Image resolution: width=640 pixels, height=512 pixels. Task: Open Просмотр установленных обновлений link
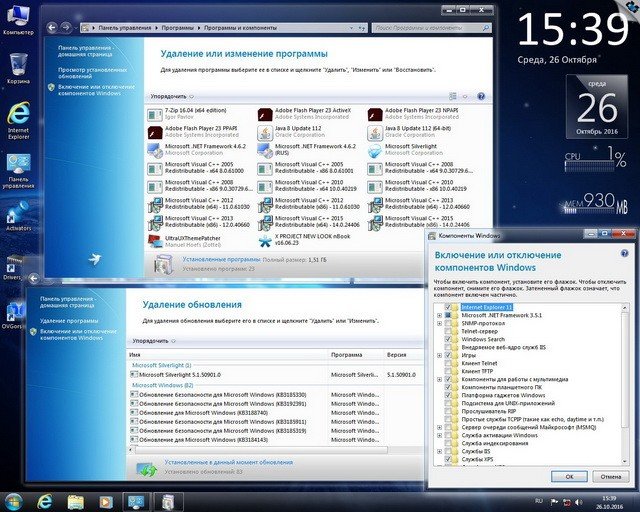92,73
